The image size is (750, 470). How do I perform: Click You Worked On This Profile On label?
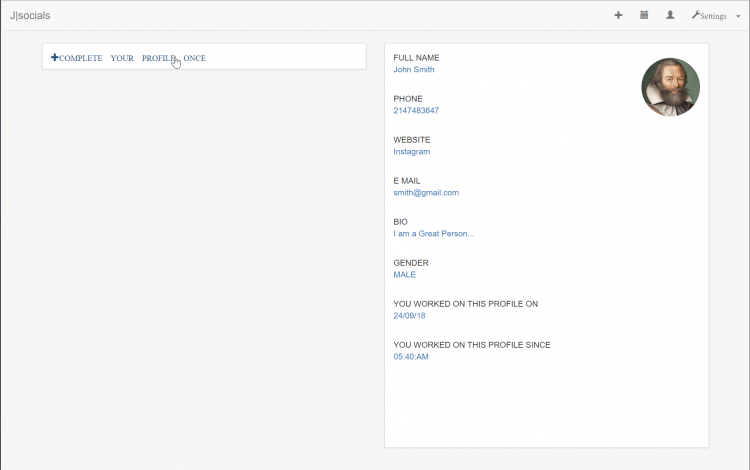[465, 304]
